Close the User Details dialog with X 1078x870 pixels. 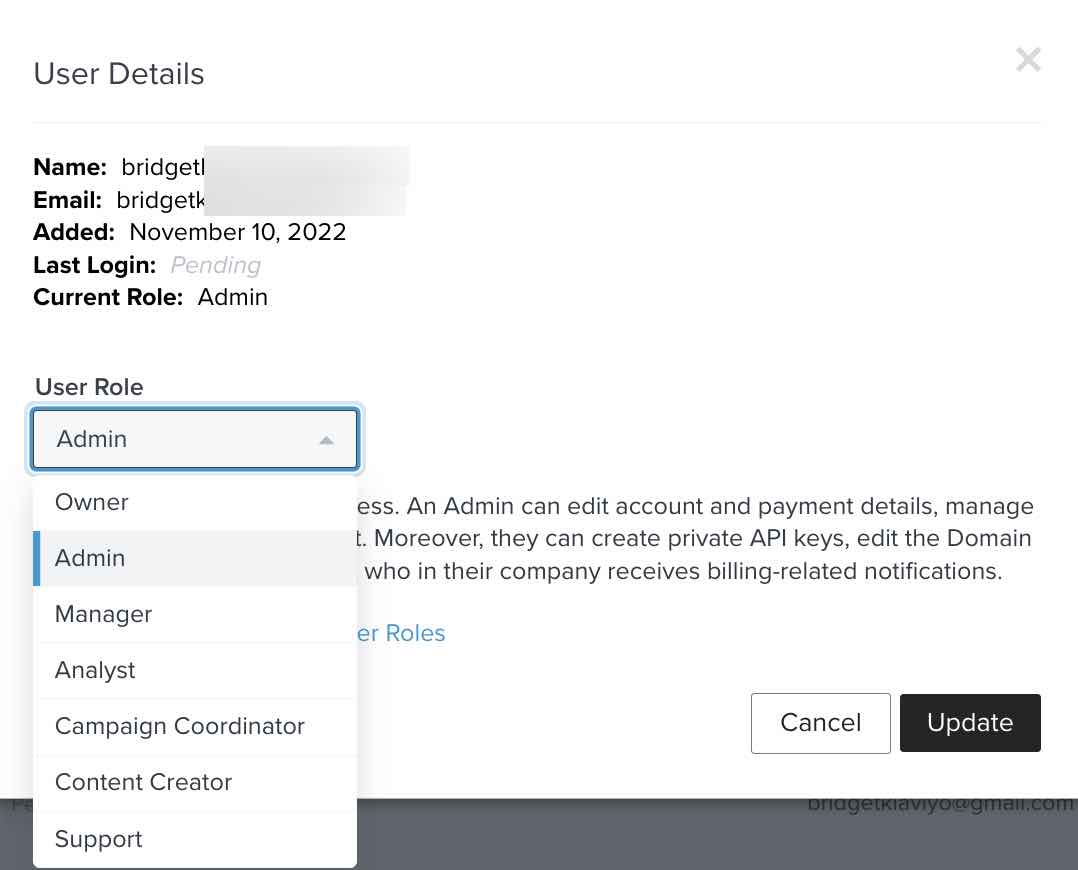point(1028,60)
